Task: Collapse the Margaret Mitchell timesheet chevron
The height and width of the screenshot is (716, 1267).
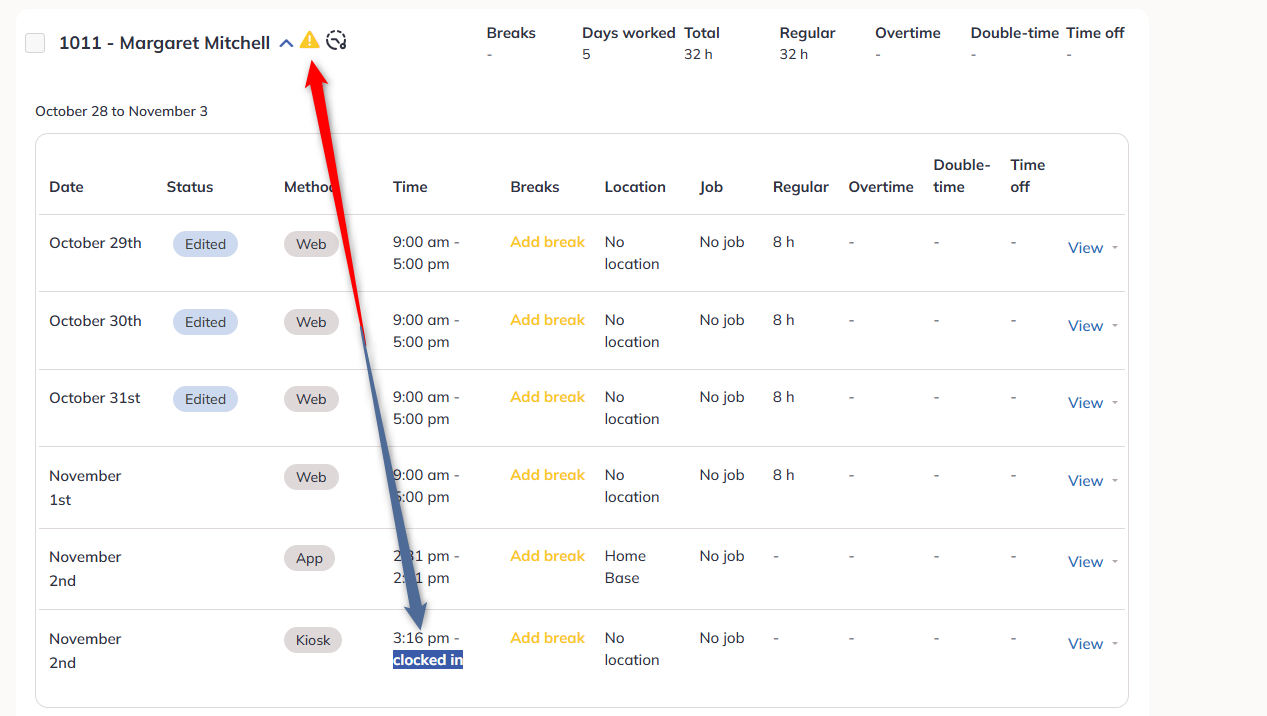Action: 287,43
